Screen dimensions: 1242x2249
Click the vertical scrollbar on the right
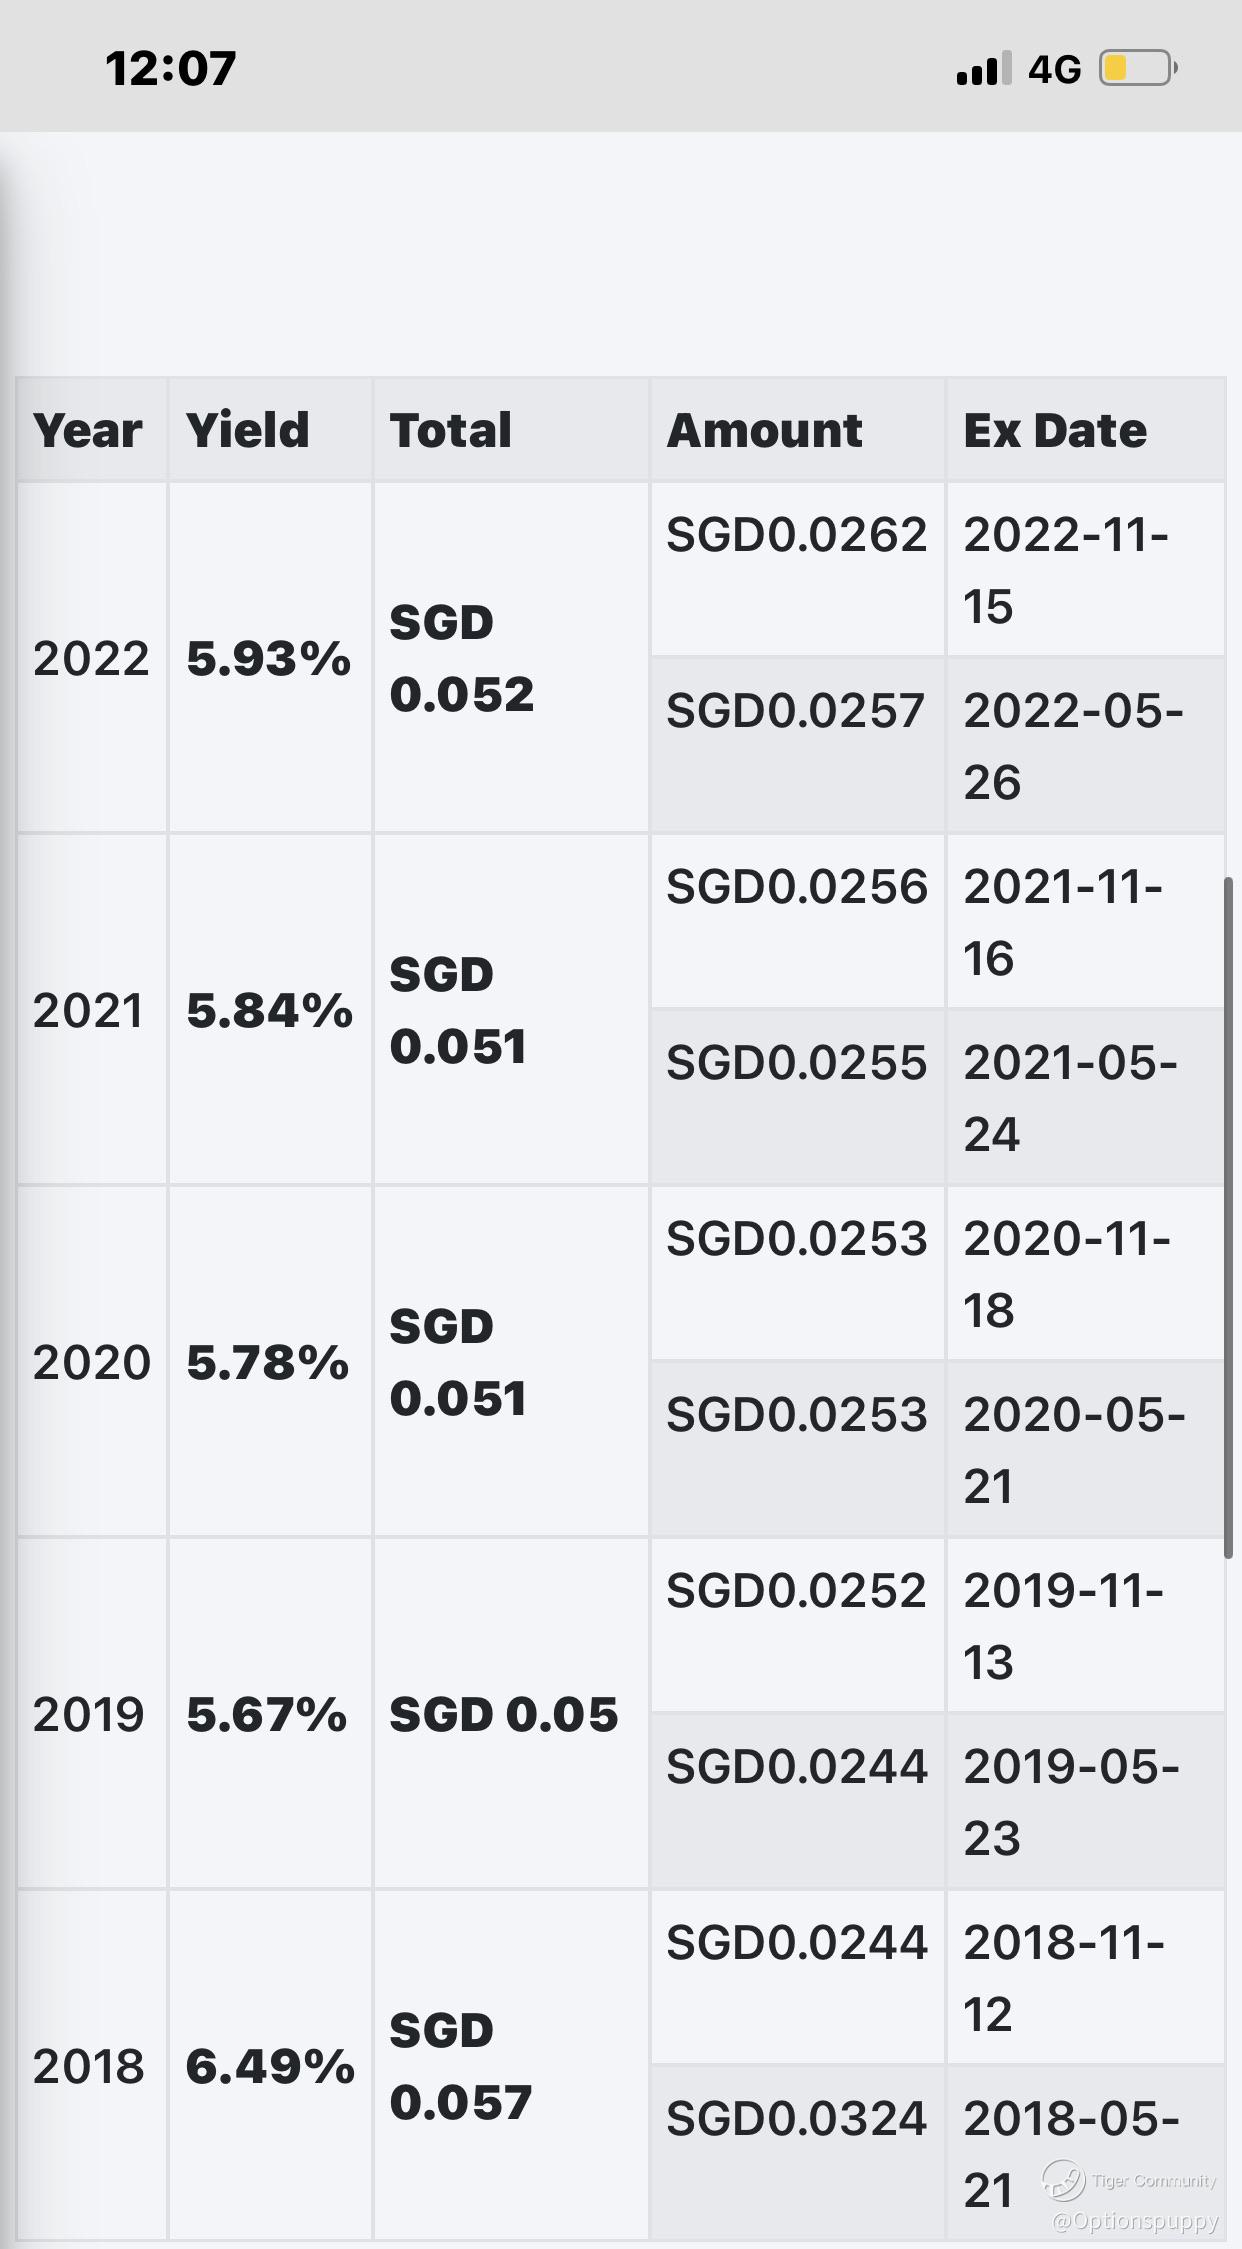1229,1215
